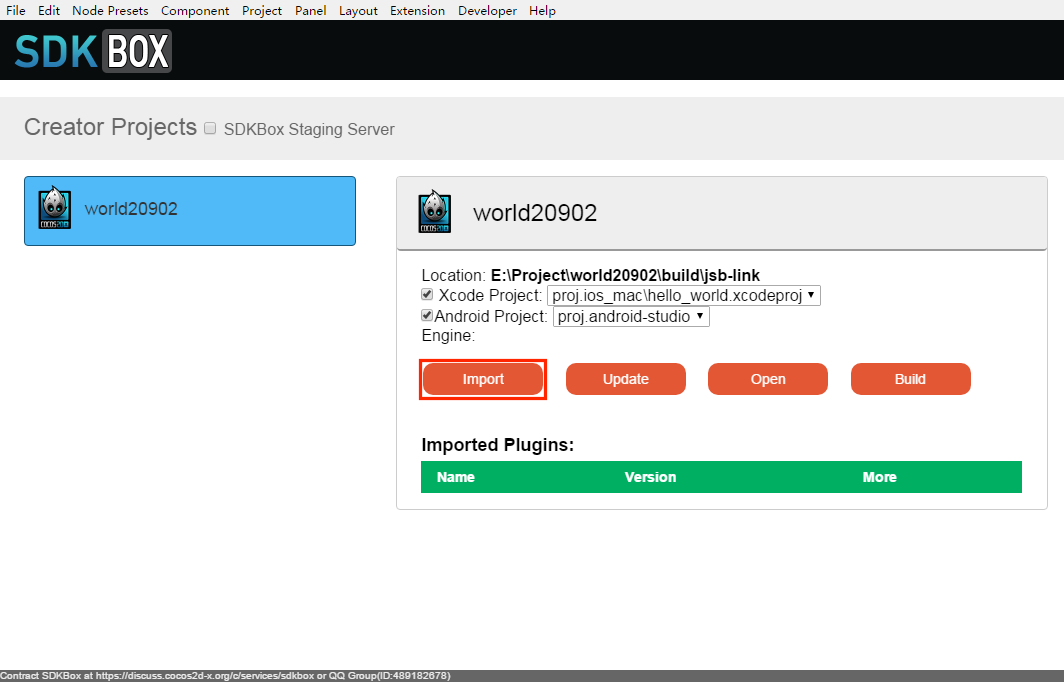Open the Edit menu

[x=49, y=10]
